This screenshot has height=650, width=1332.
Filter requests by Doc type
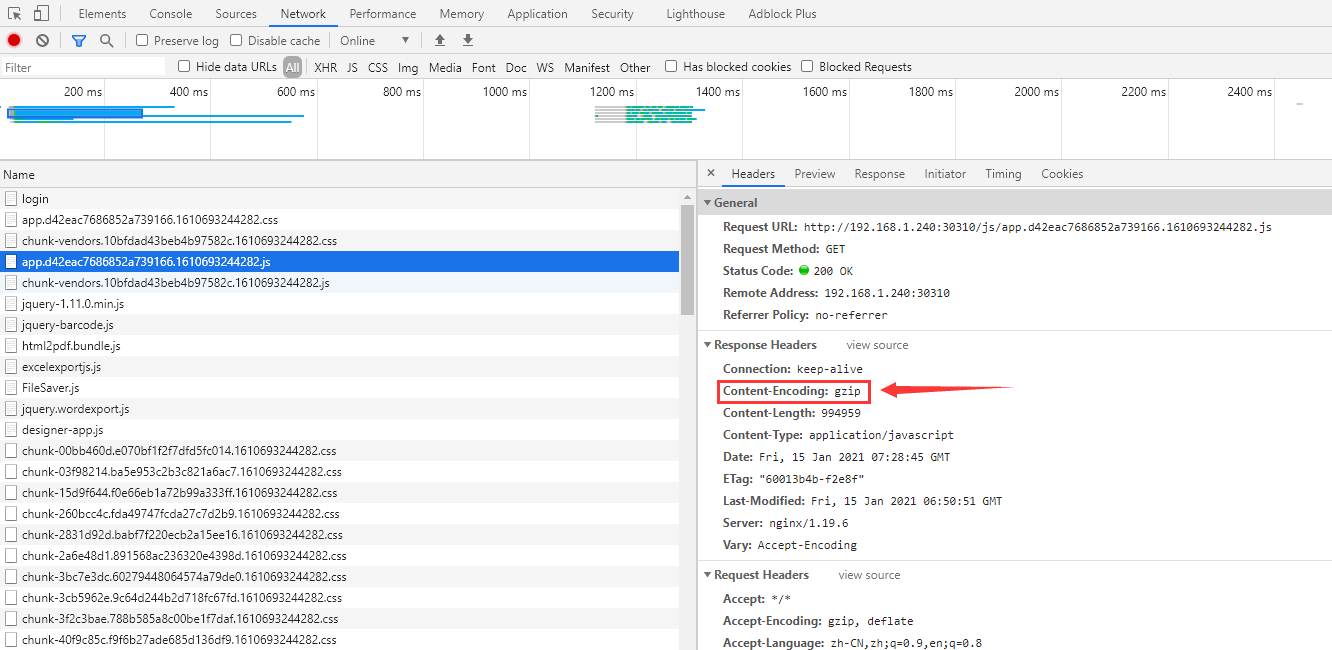(x=516, y=67)
